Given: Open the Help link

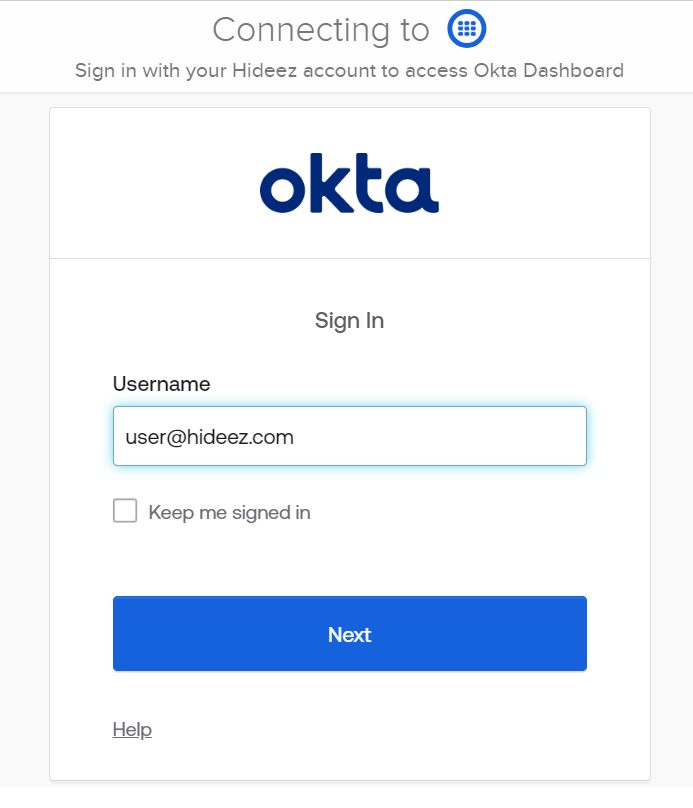Looking at the screenshot, I should click(132, 729).
